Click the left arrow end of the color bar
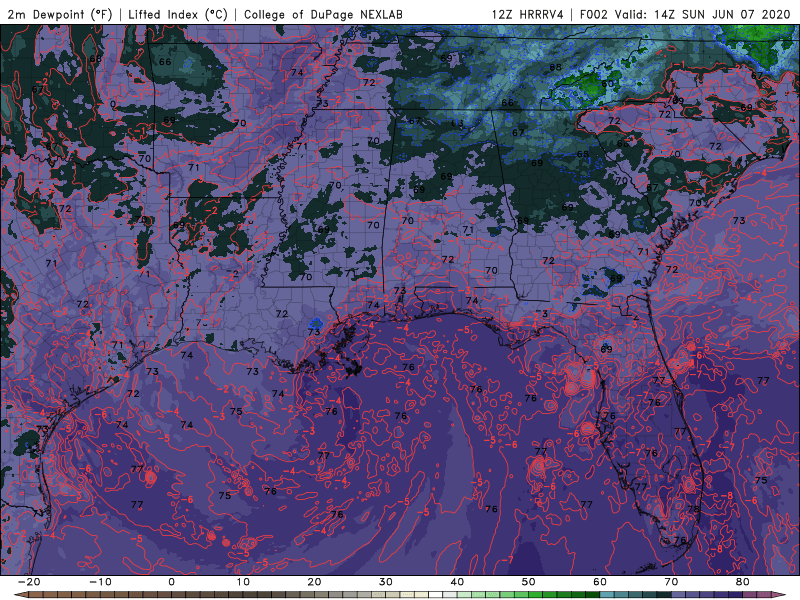The height and width of the screenshot is (600, 800). point(20,595)
